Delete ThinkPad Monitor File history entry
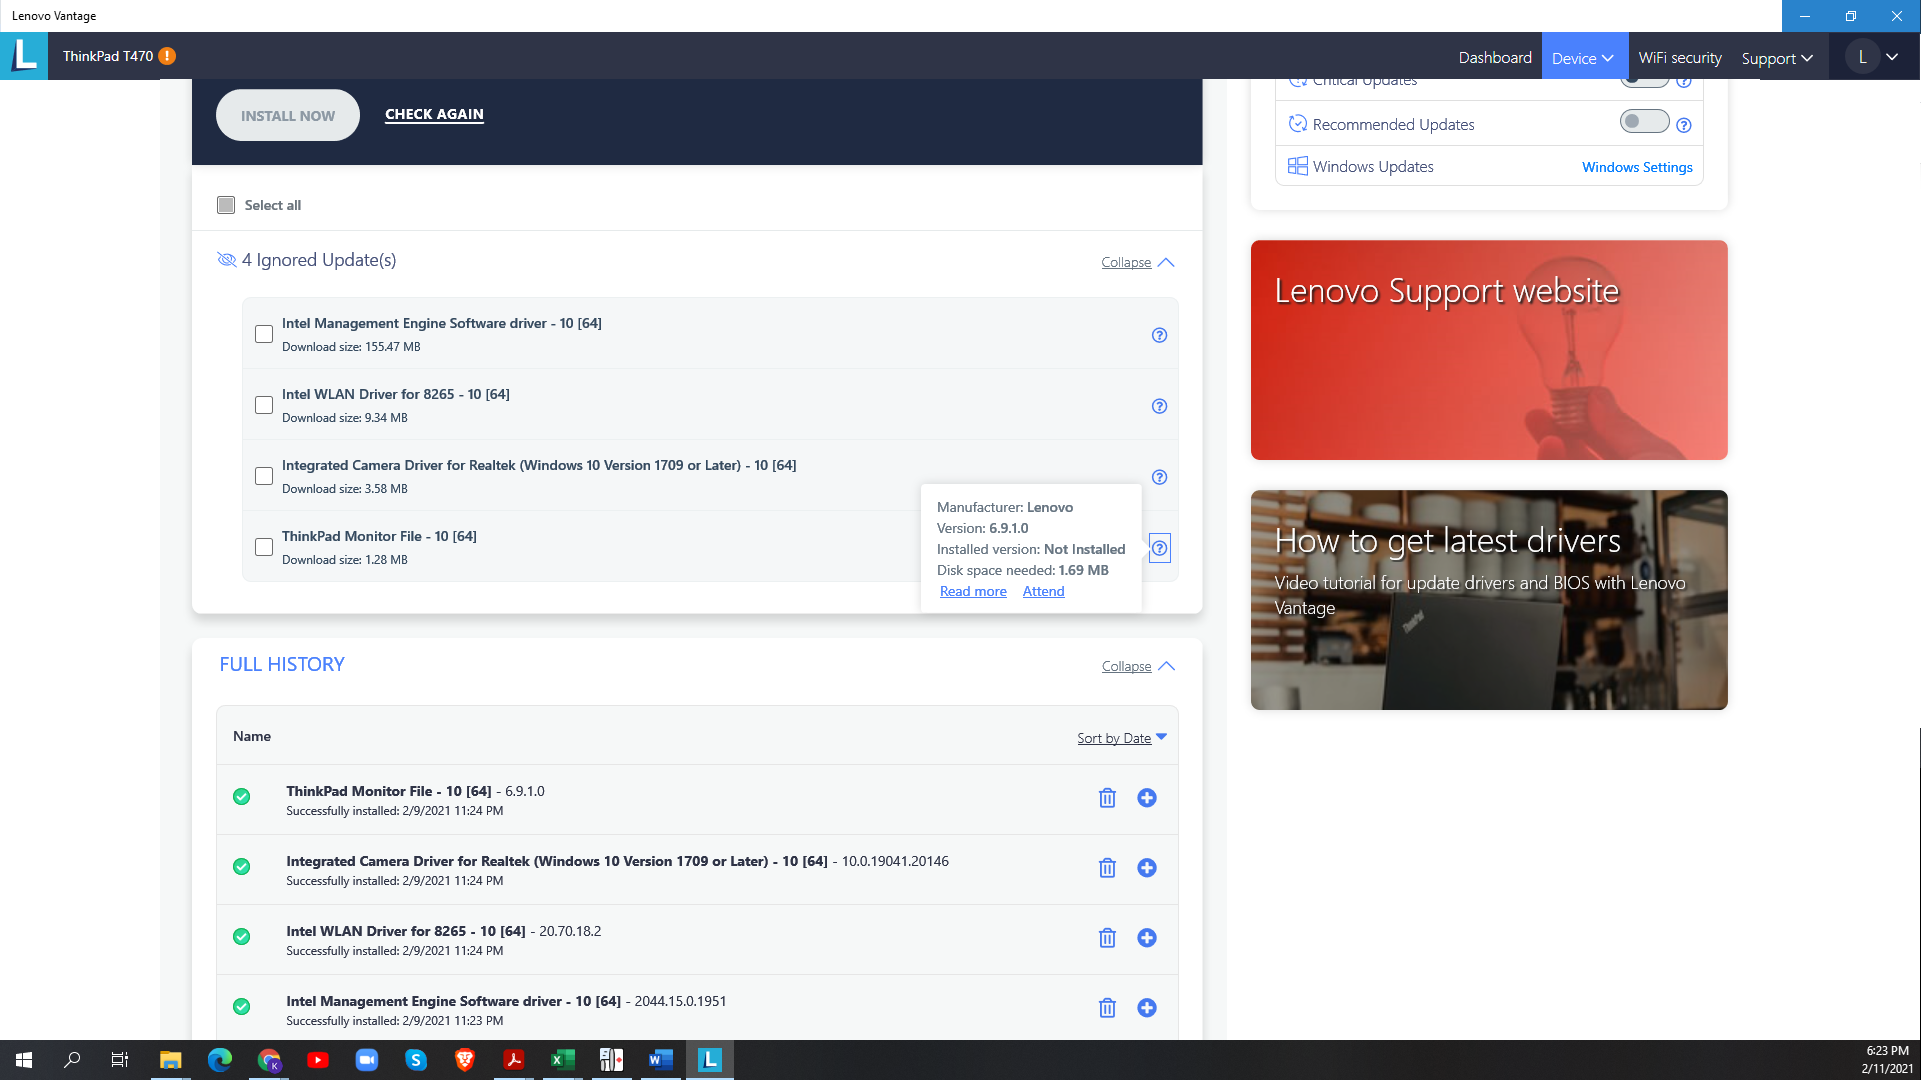Screen dimensions: 1921x1080 (x=1107, y=798)
